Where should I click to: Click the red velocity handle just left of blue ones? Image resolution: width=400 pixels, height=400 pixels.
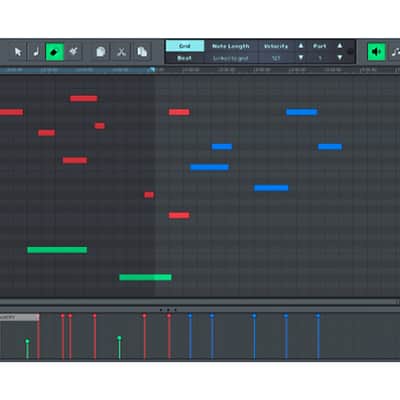click(169, 315)
